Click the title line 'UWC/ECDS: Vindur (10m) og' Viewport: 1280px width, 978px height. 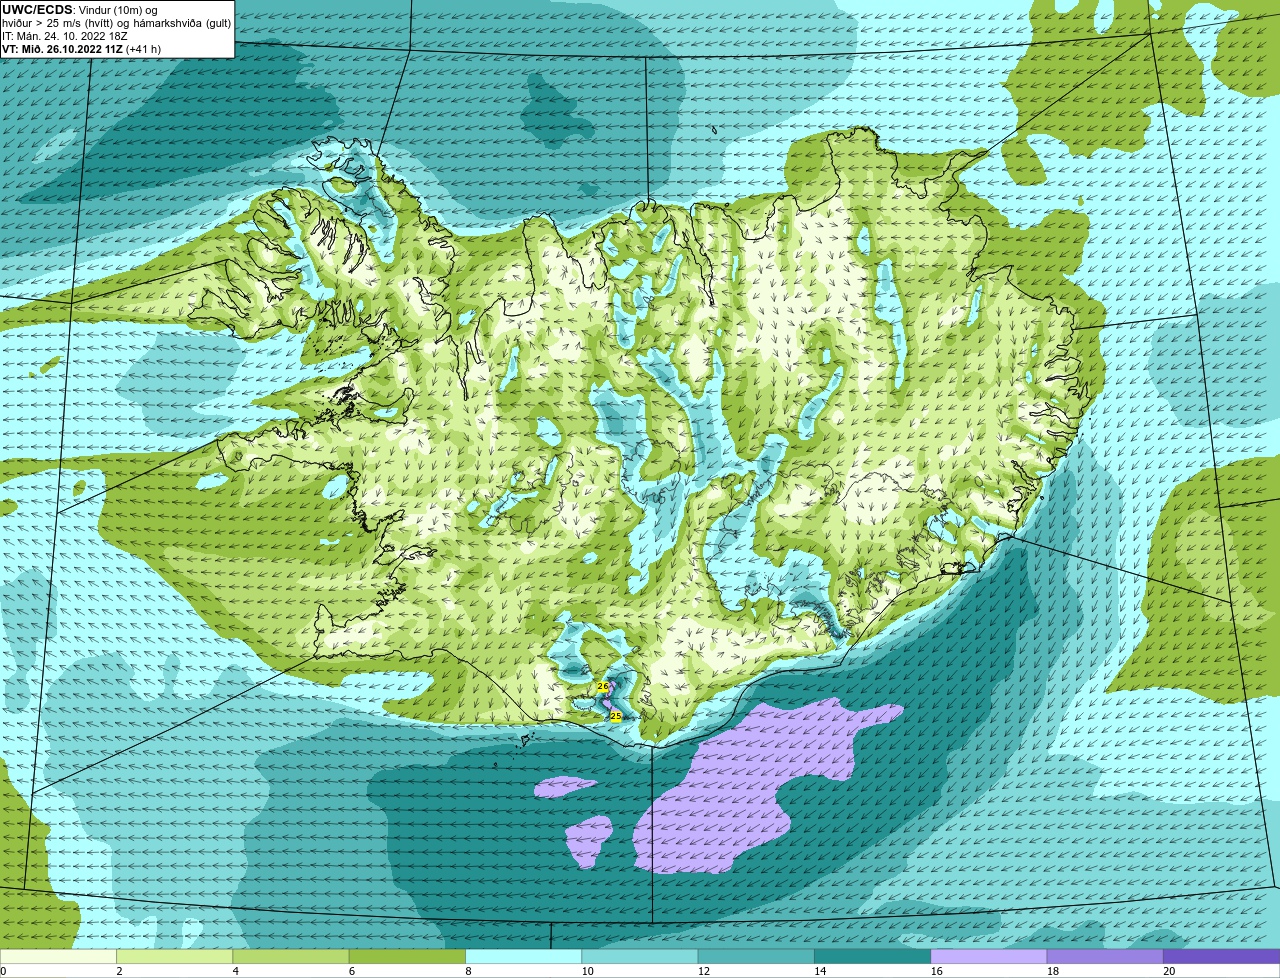(80, 9)
